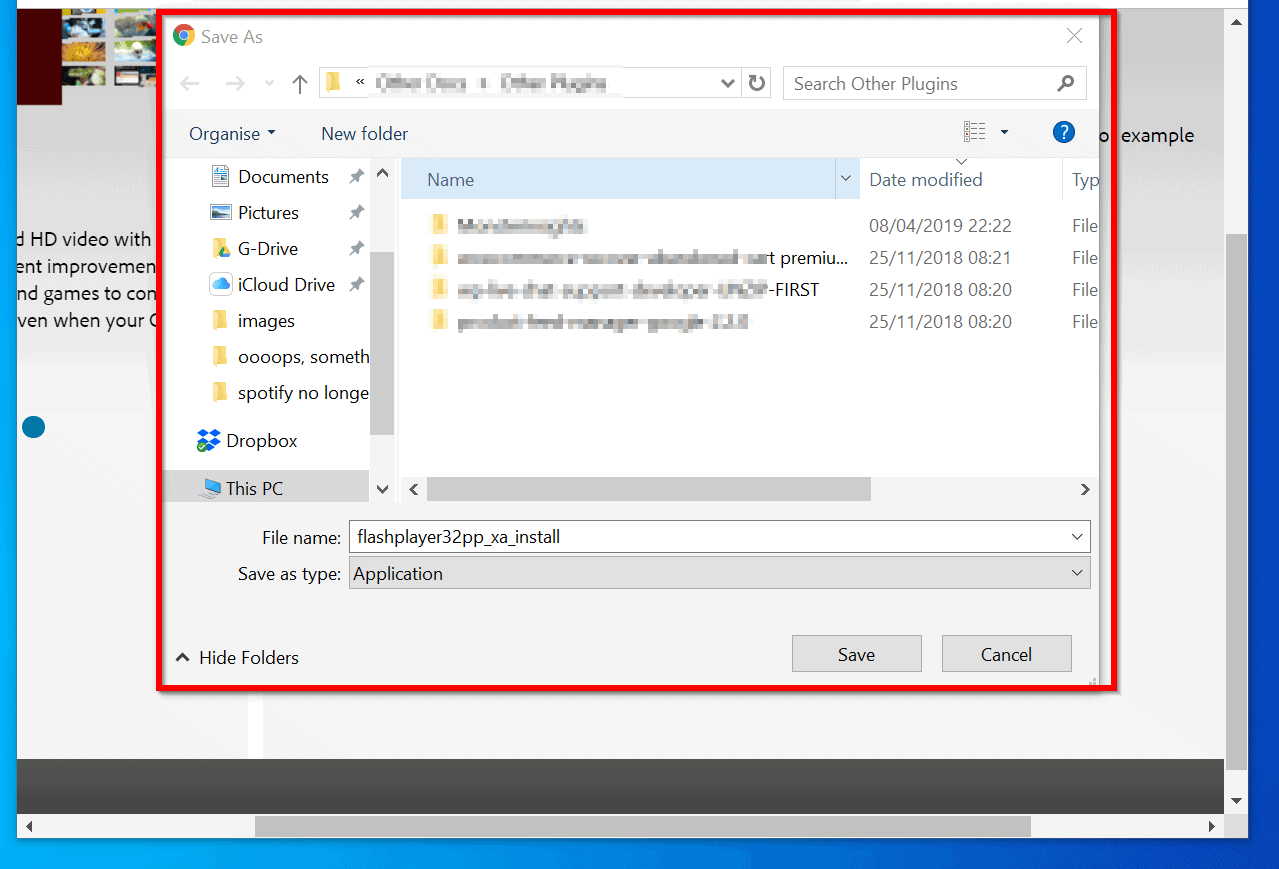Refresh the current folder view
The height and width of the screenshot is (869, 1279).
point(757,83)
